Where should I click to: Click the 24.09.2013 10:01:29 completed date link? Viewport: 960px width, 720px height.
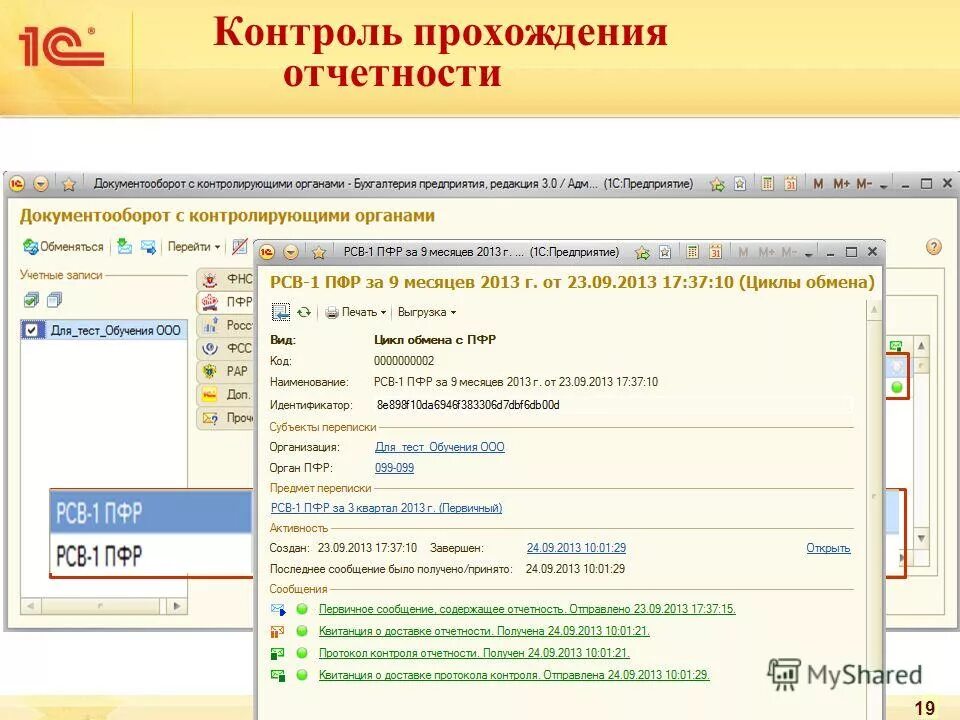pyautogui.click(x=576, y=548)
